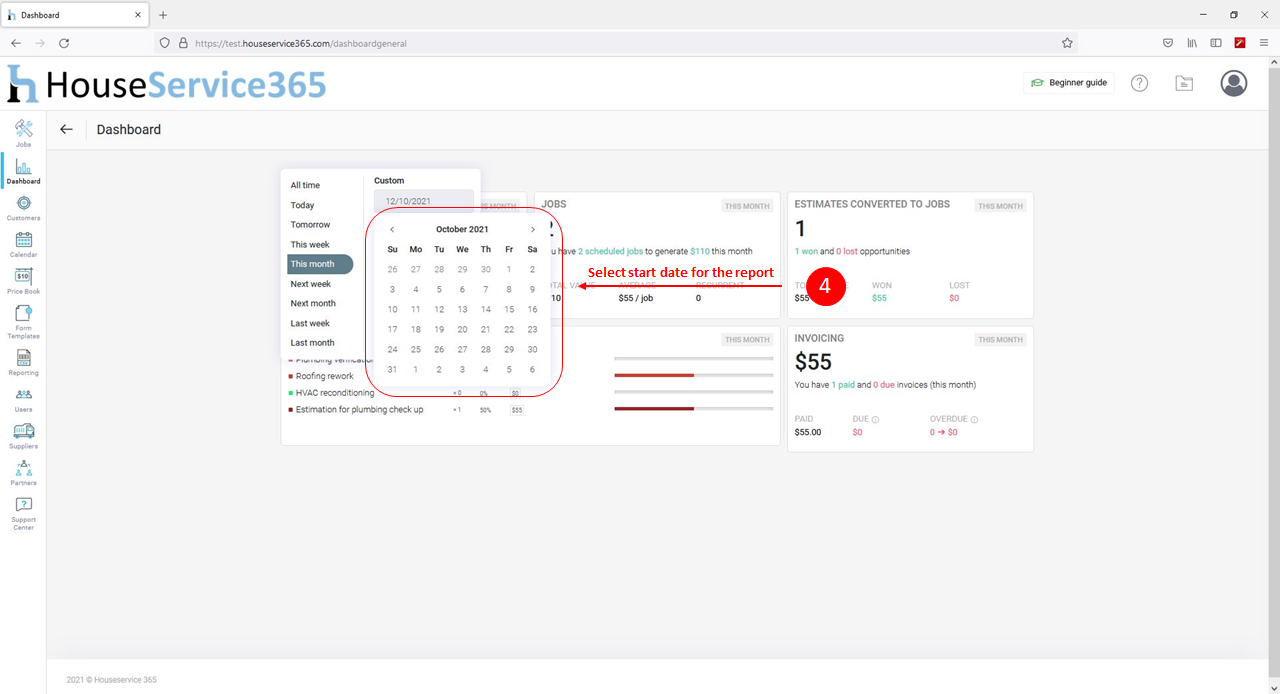Go back in browser history

pyautogui.click(x=16, y=43)
